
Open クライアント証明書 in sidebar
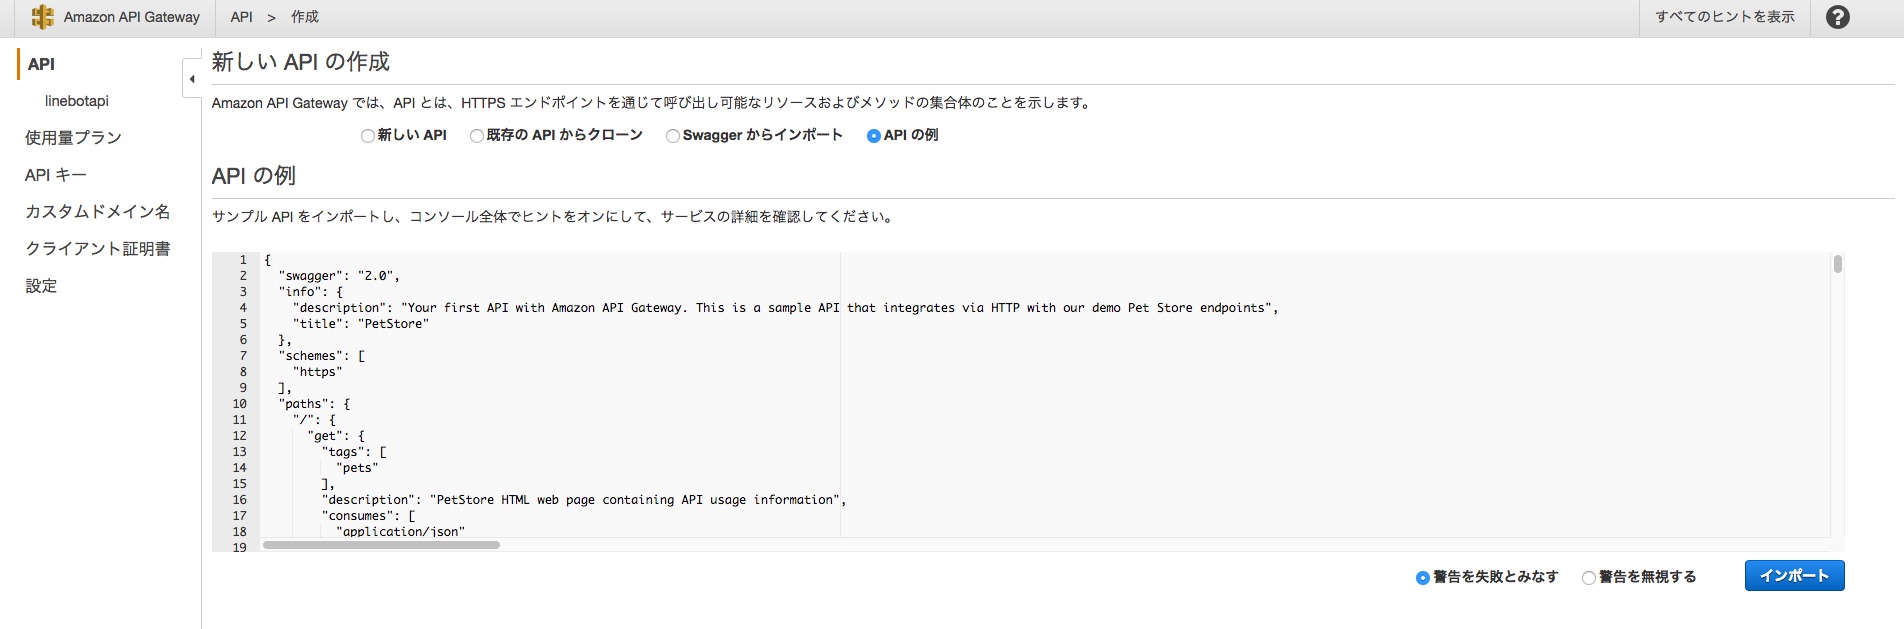click(98, 249)
